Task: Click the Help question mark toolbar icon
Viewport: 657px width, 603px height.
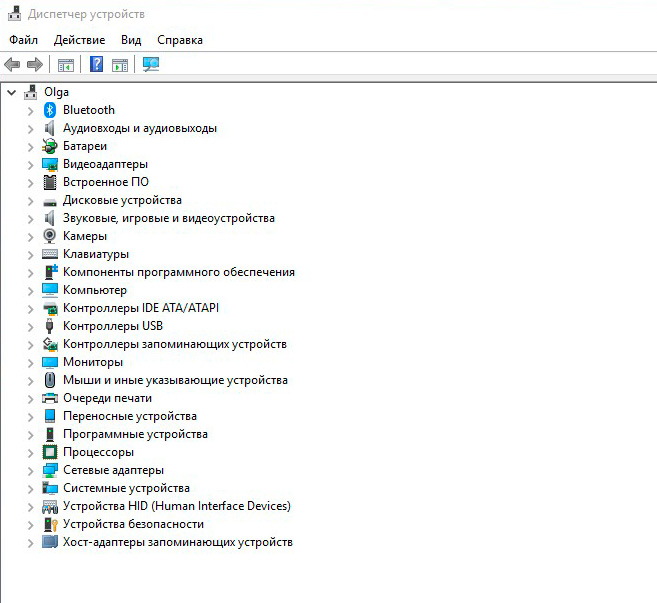Action: 96,65
